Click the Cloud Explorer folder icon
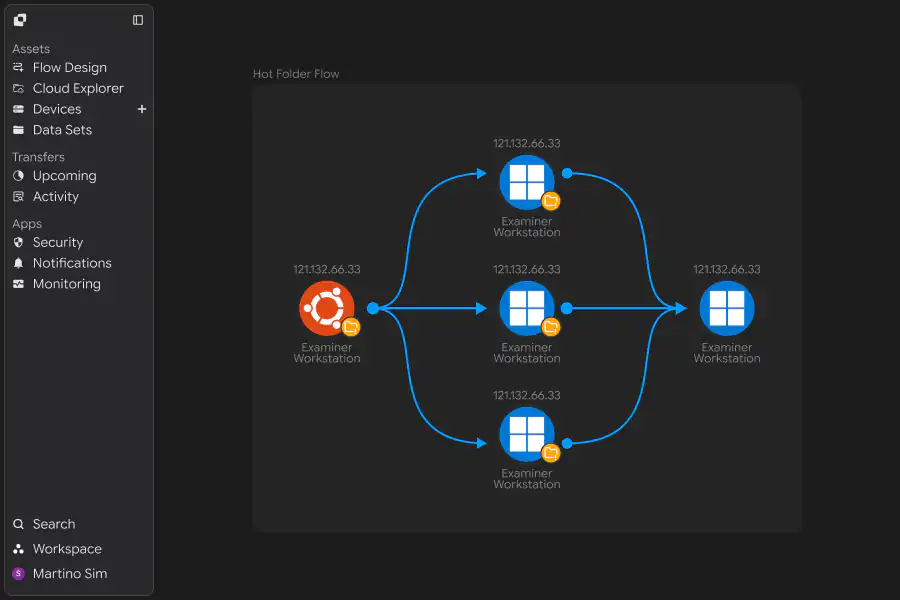Image resolution: width=900 pixels, height=600 pixels. (18, 88)
